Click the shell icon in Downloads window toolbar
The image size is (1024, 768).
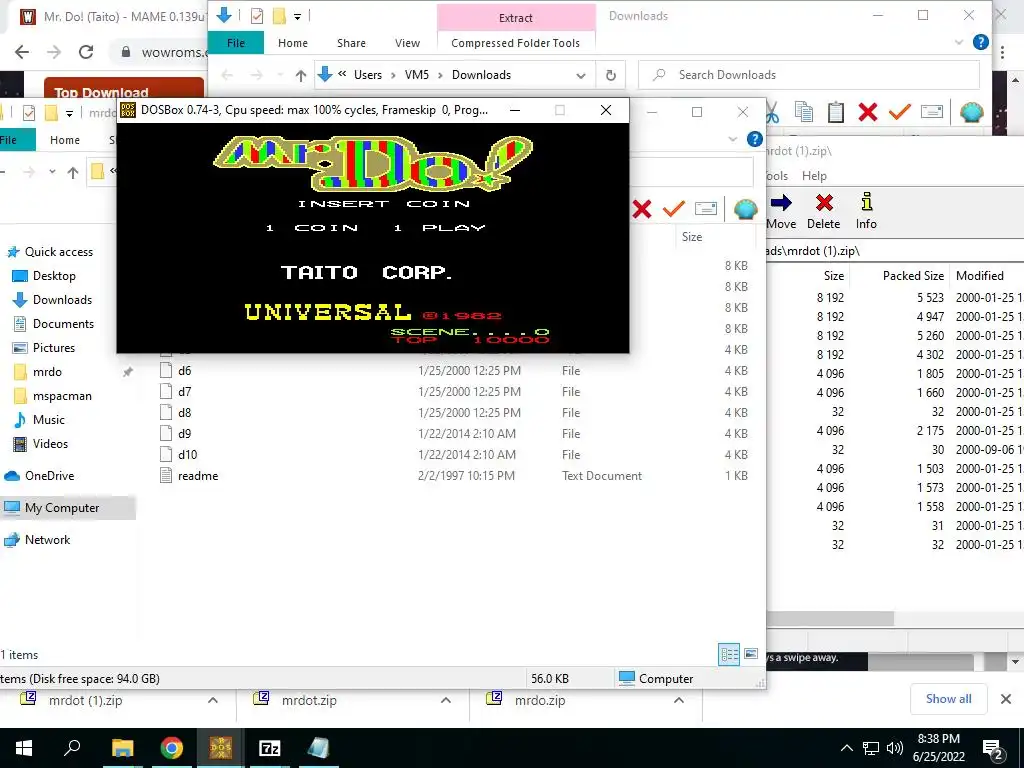(972, 112)
